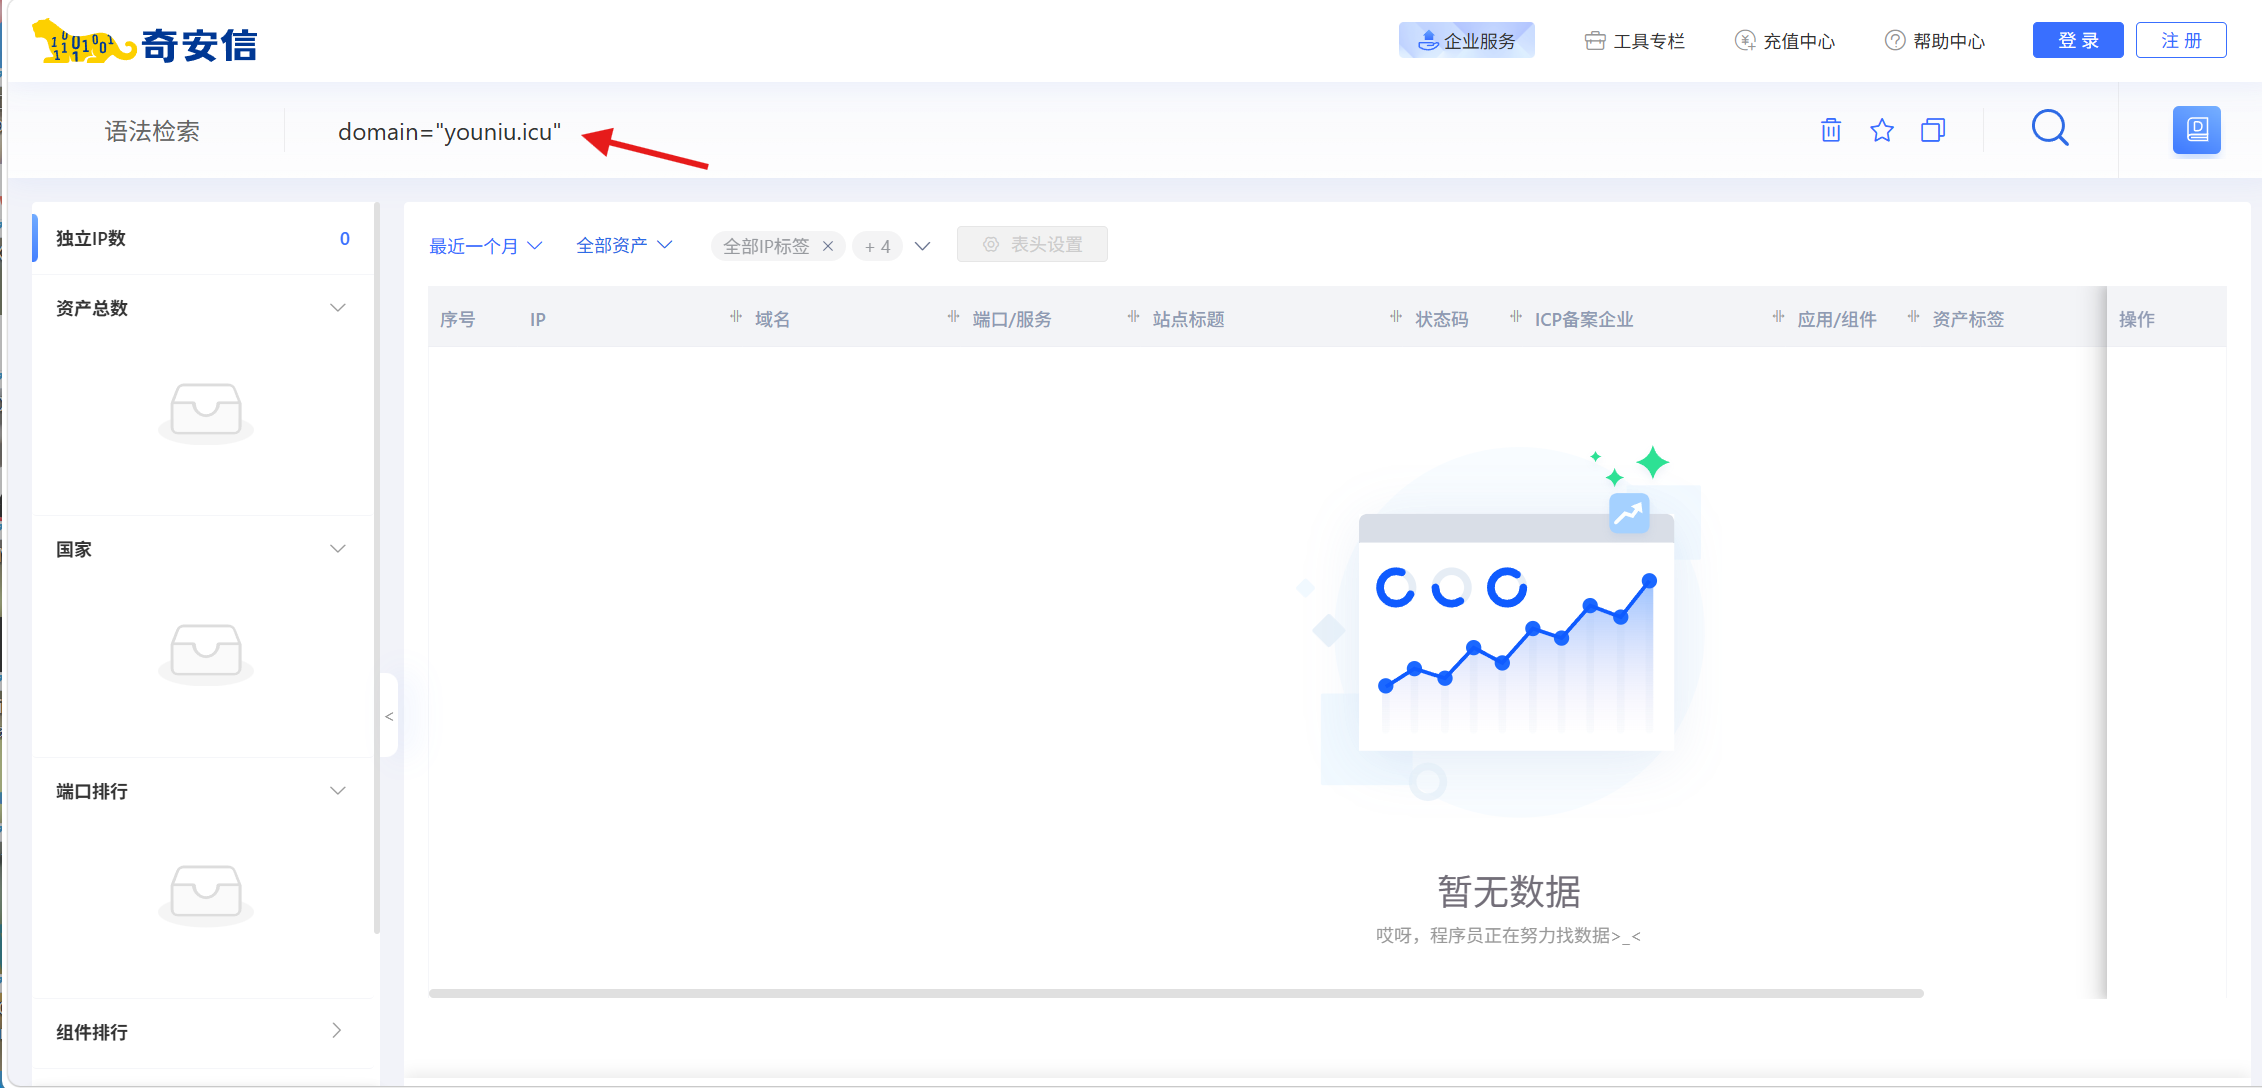Viewport: 2262px width, 1088px height.
Task: Expand the tag filter chevron after +4
Action: 923,246
